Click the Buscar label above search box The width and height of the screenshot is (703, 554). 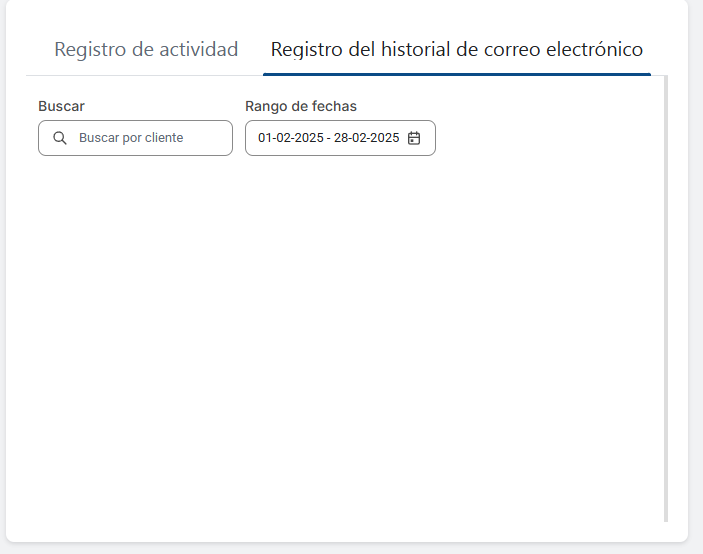(61, 106)
